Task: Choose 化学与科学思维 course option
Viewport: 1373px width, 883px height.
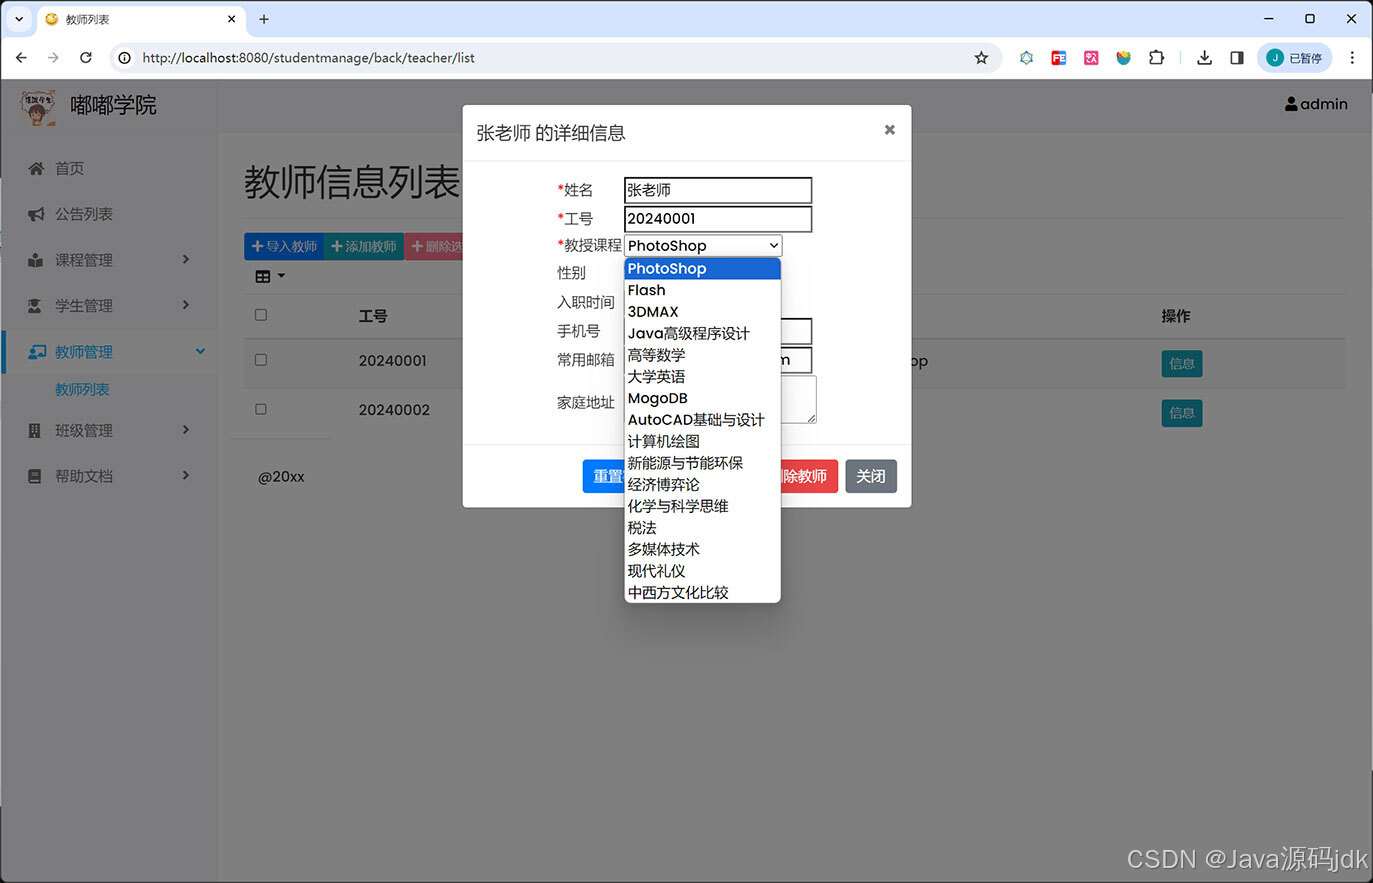Action: [702, 507]
